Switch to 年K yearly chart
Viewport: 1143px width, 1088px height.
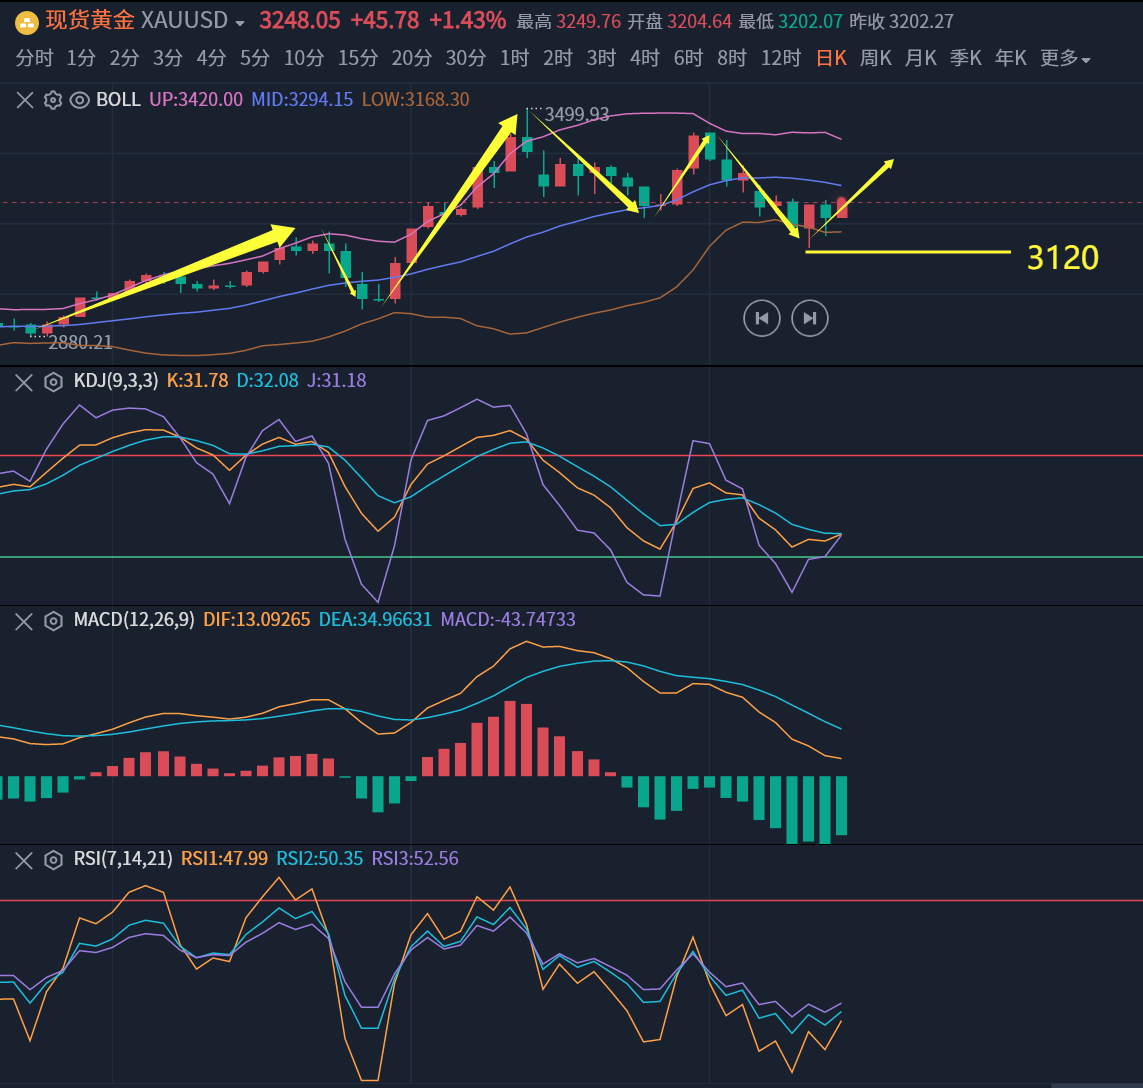[x=1011, y=58]
